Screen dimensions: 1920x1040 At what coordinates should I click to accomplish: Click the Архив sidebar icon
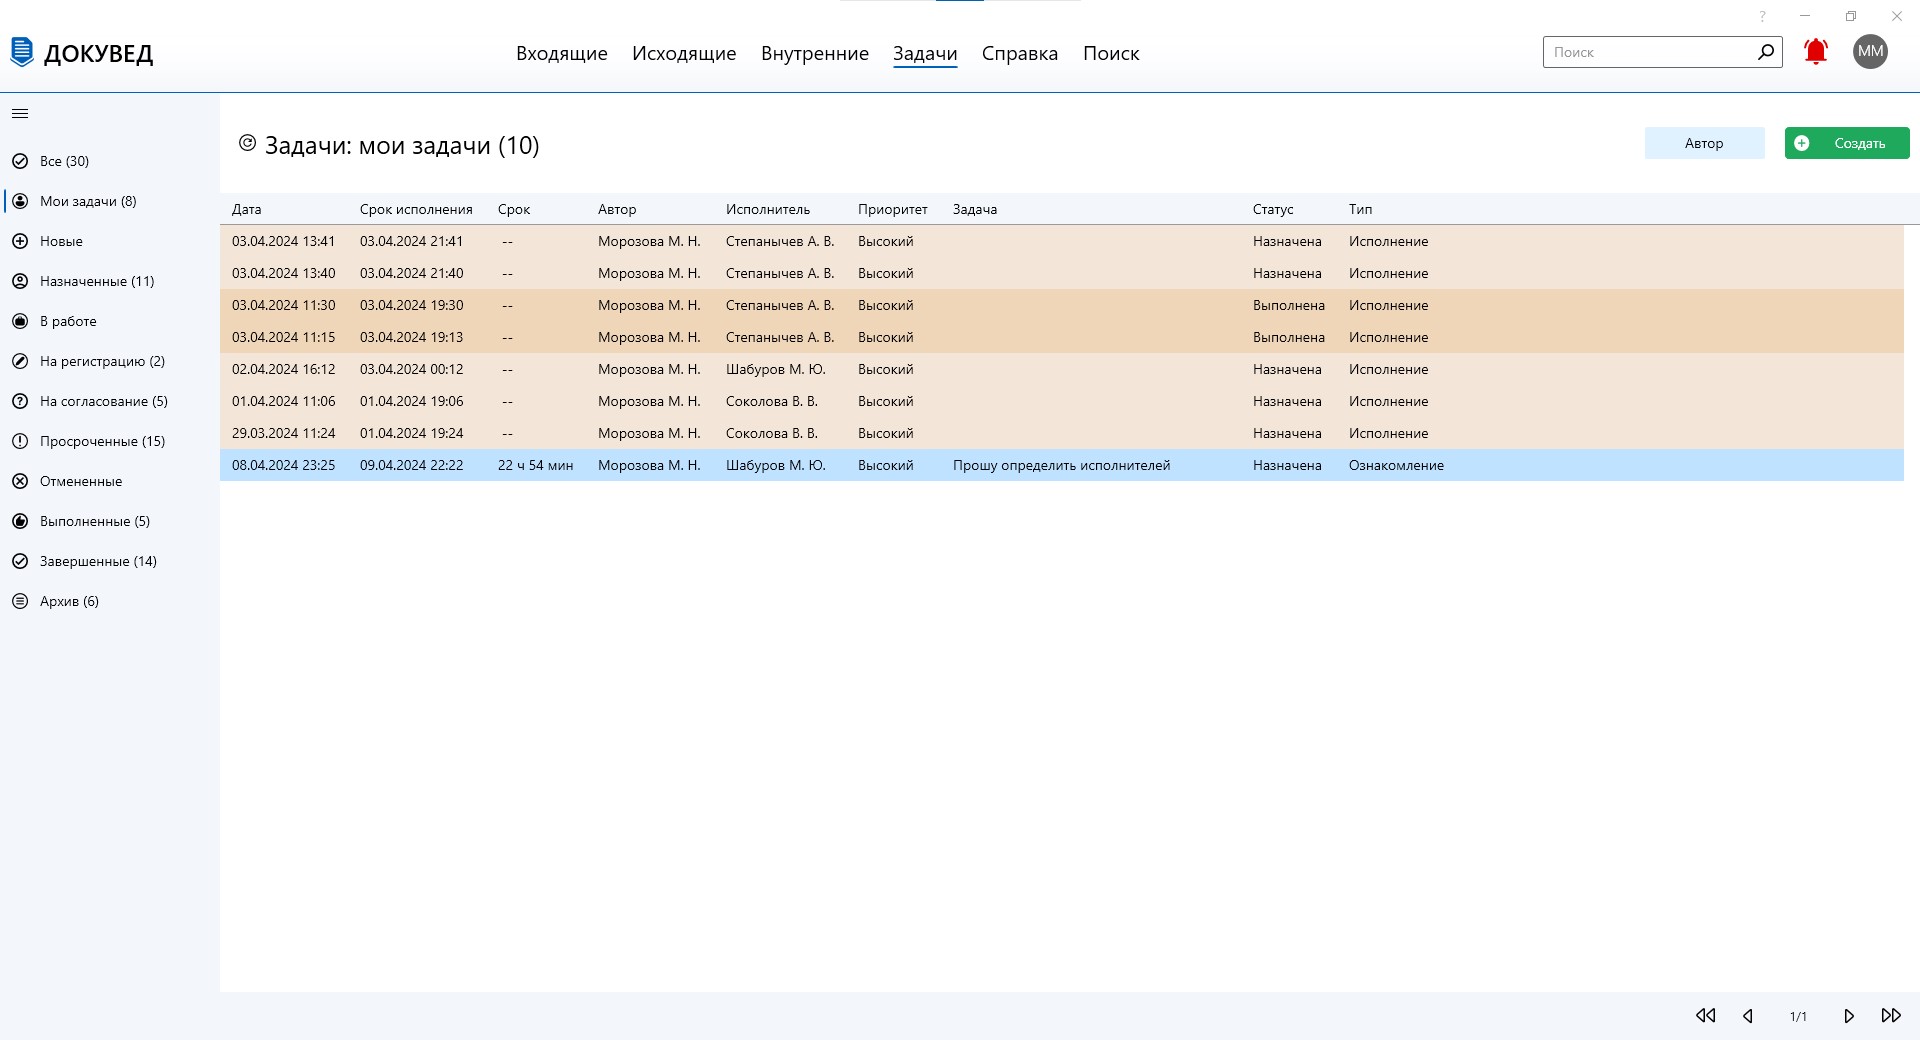(20, 601)
